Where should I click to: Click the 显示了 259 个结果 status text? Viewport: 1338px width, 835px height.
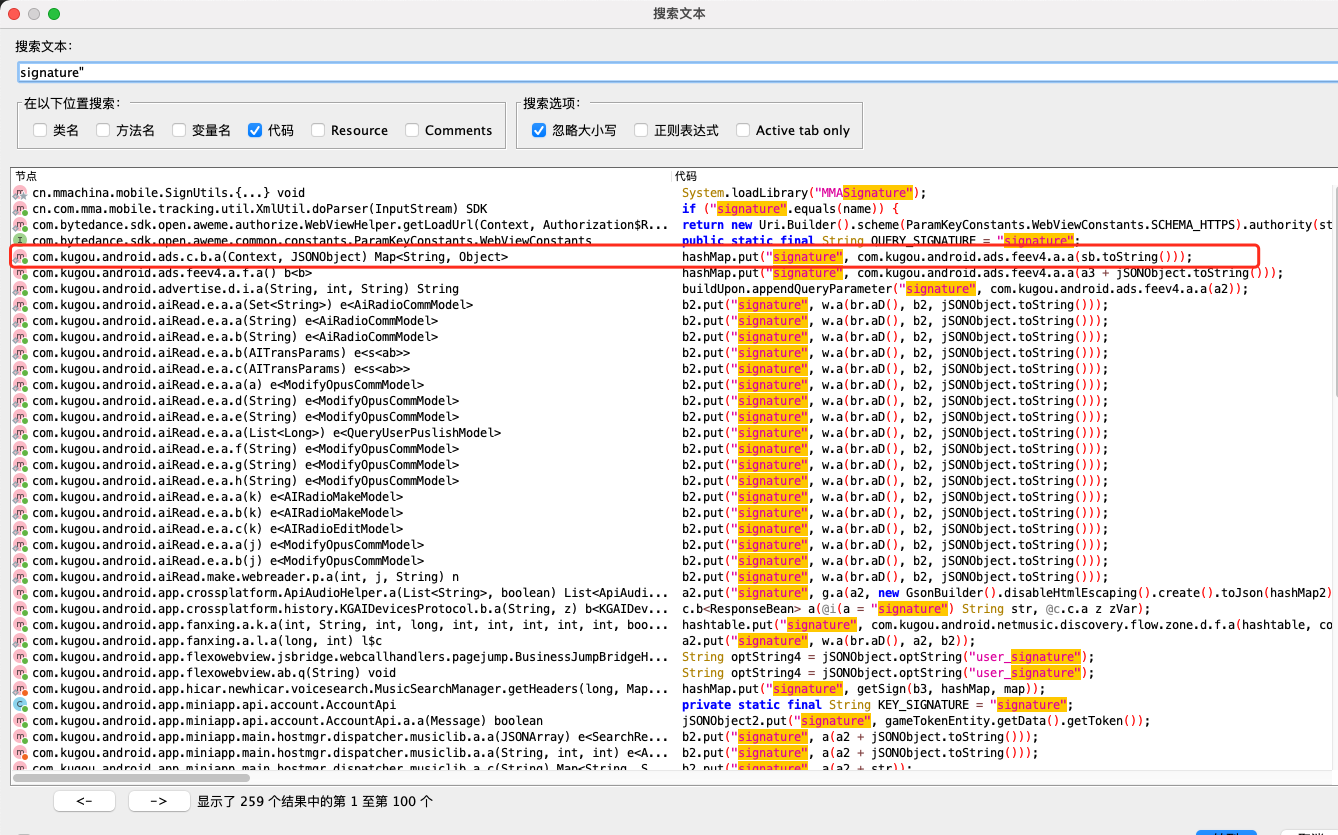pos(315,802)
